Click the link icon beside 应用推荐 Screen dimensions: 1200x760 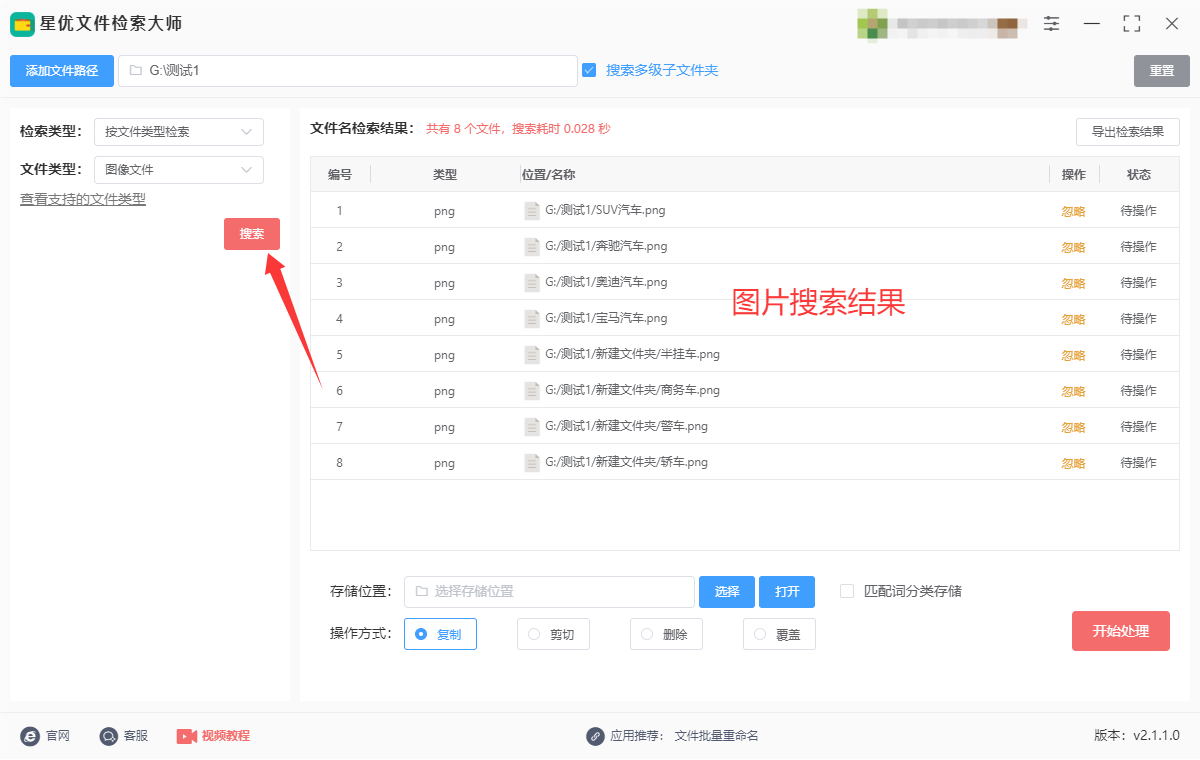pos(595,736)
